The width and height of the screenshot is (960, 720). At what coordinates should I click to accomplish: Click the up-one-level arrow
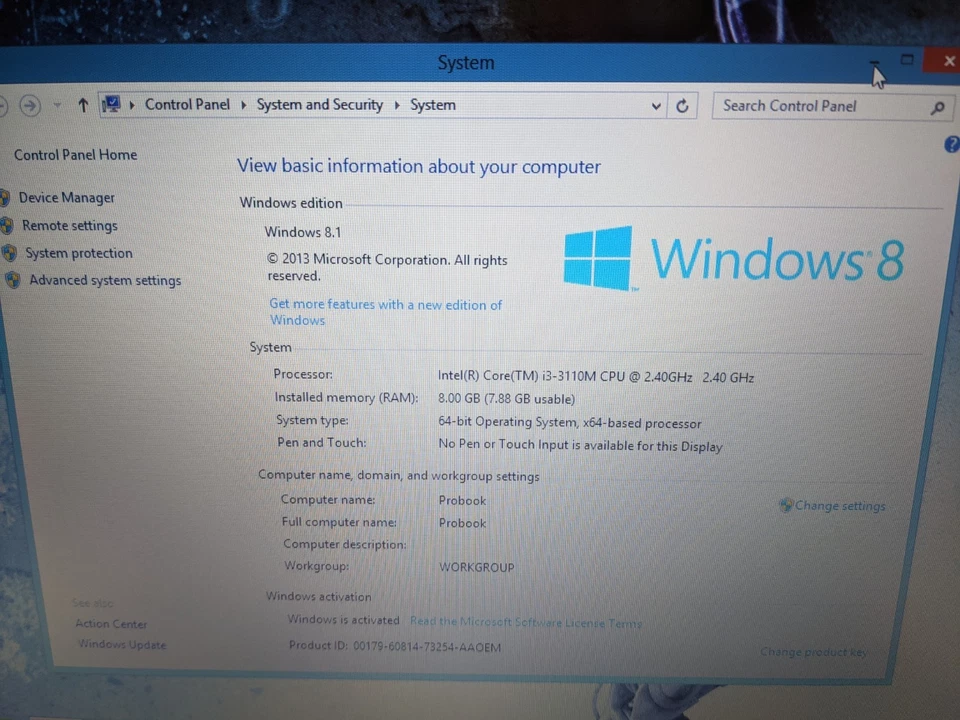83,104
